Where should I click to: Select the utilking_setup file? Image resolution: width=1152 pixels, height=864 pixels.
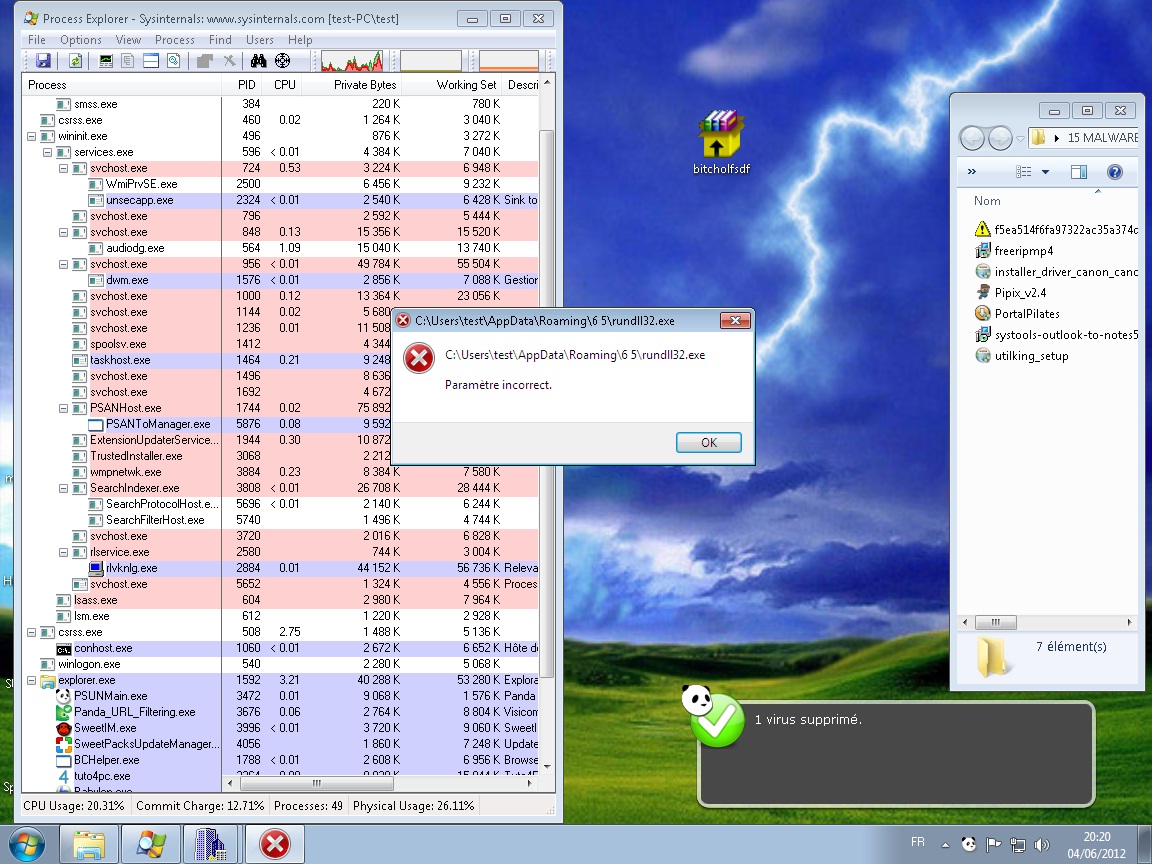point(1022,356)
